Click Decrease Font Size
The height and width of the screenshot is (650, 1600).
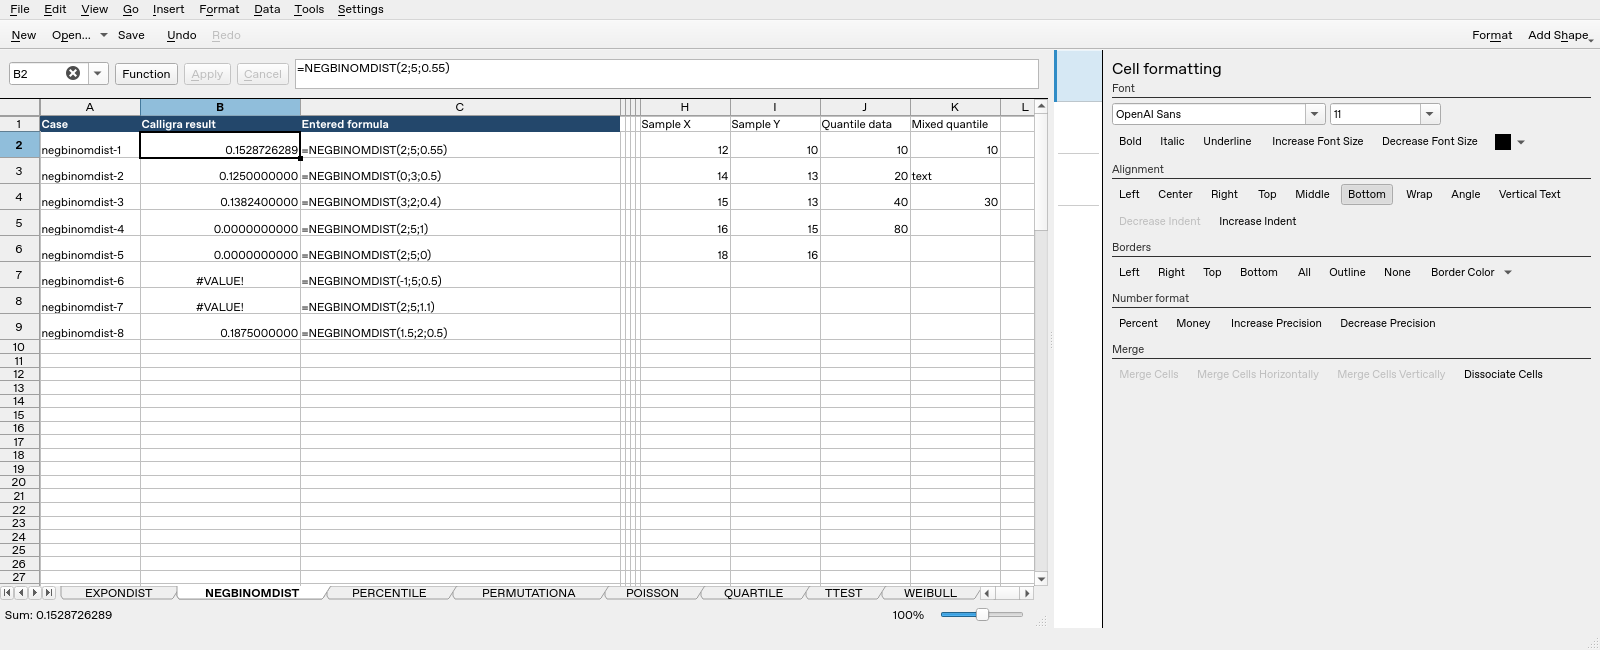[1429, 141]
